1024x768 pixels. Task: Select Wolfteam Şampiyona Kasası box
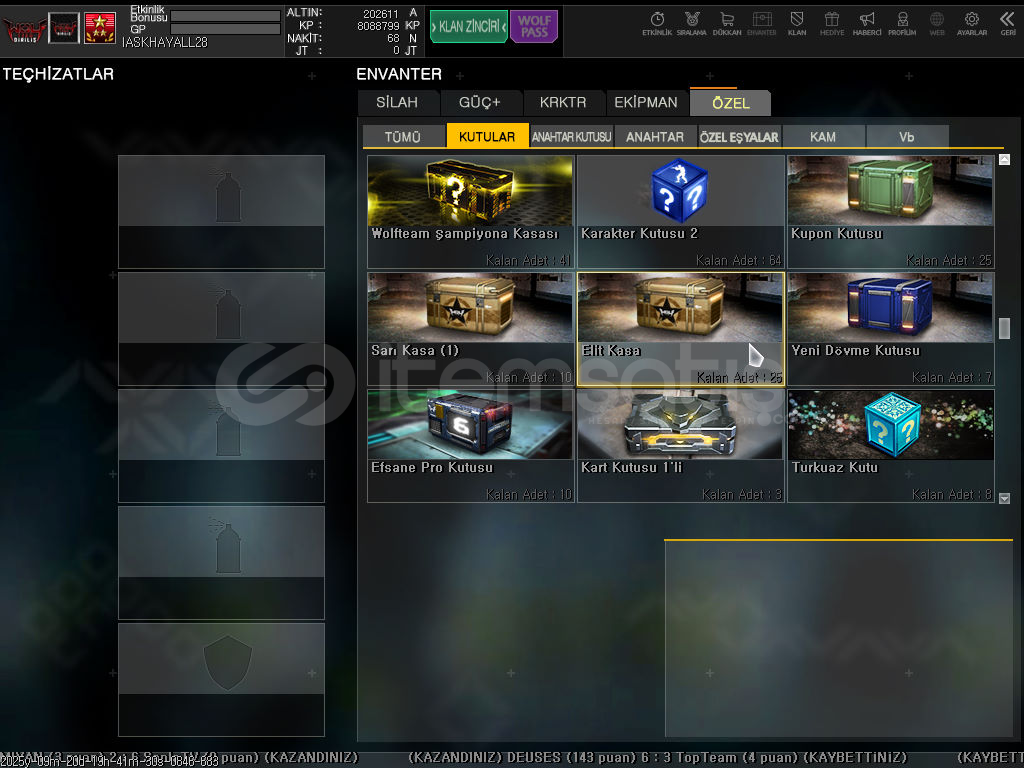click(470, 212)
